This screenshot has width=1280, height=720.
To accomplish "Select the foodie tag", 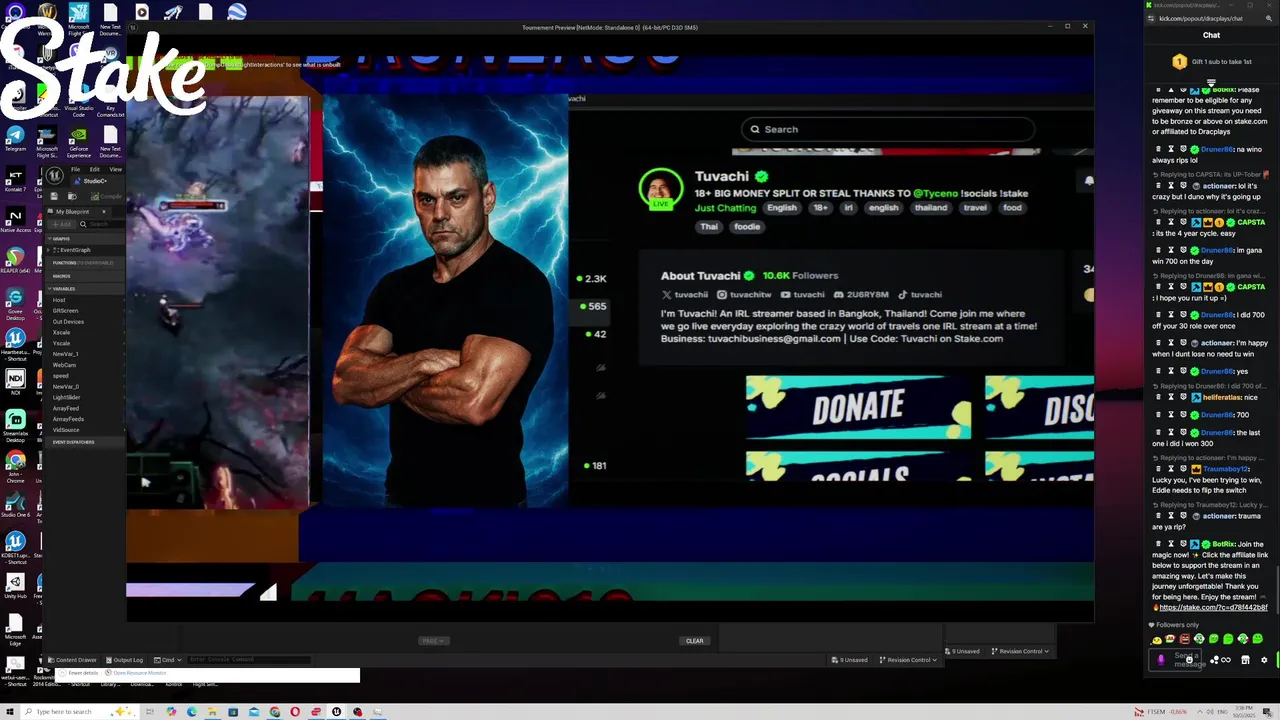I will [x=747, y=227].
